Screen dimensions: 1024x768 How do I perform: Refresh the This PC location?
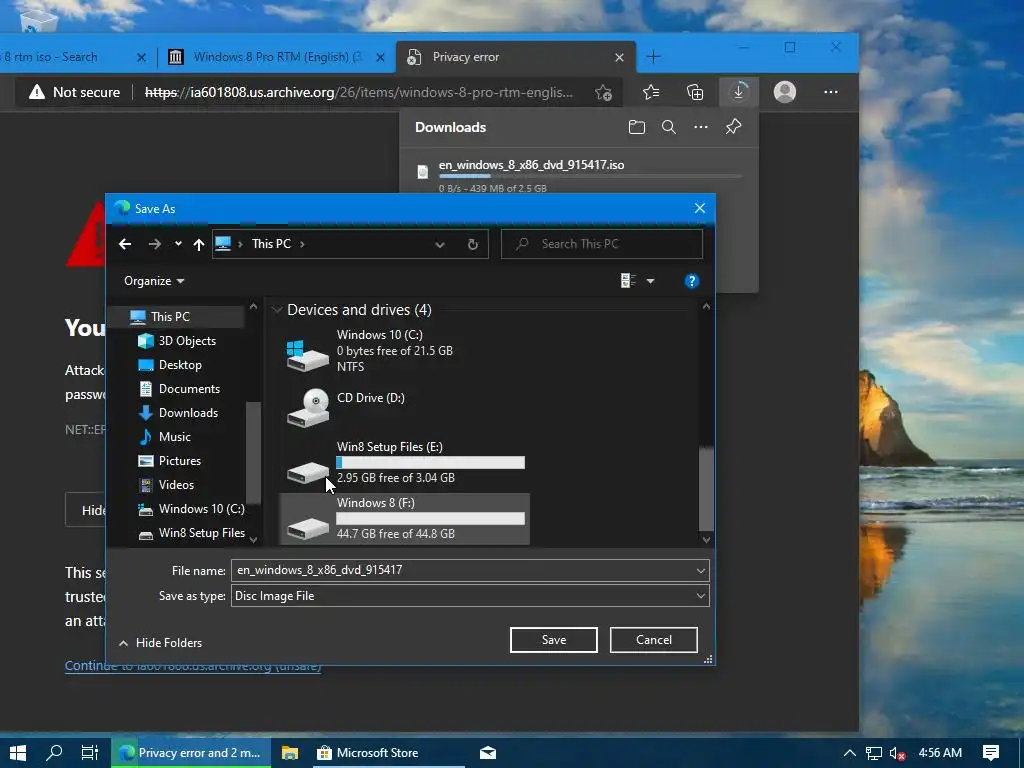(x=473, y=244)
